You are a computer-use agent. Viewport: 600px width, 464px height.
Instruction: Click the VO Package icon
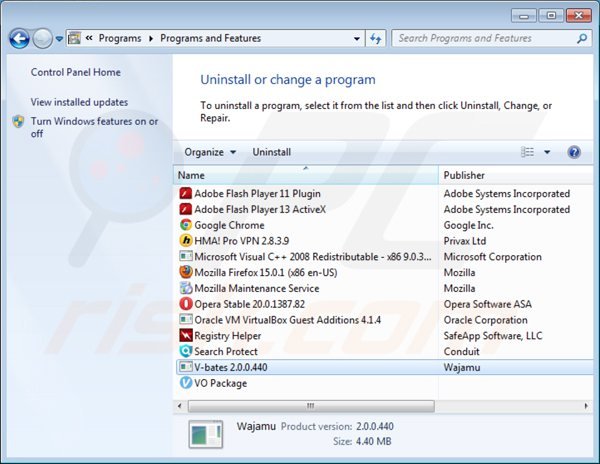(186, 383)
